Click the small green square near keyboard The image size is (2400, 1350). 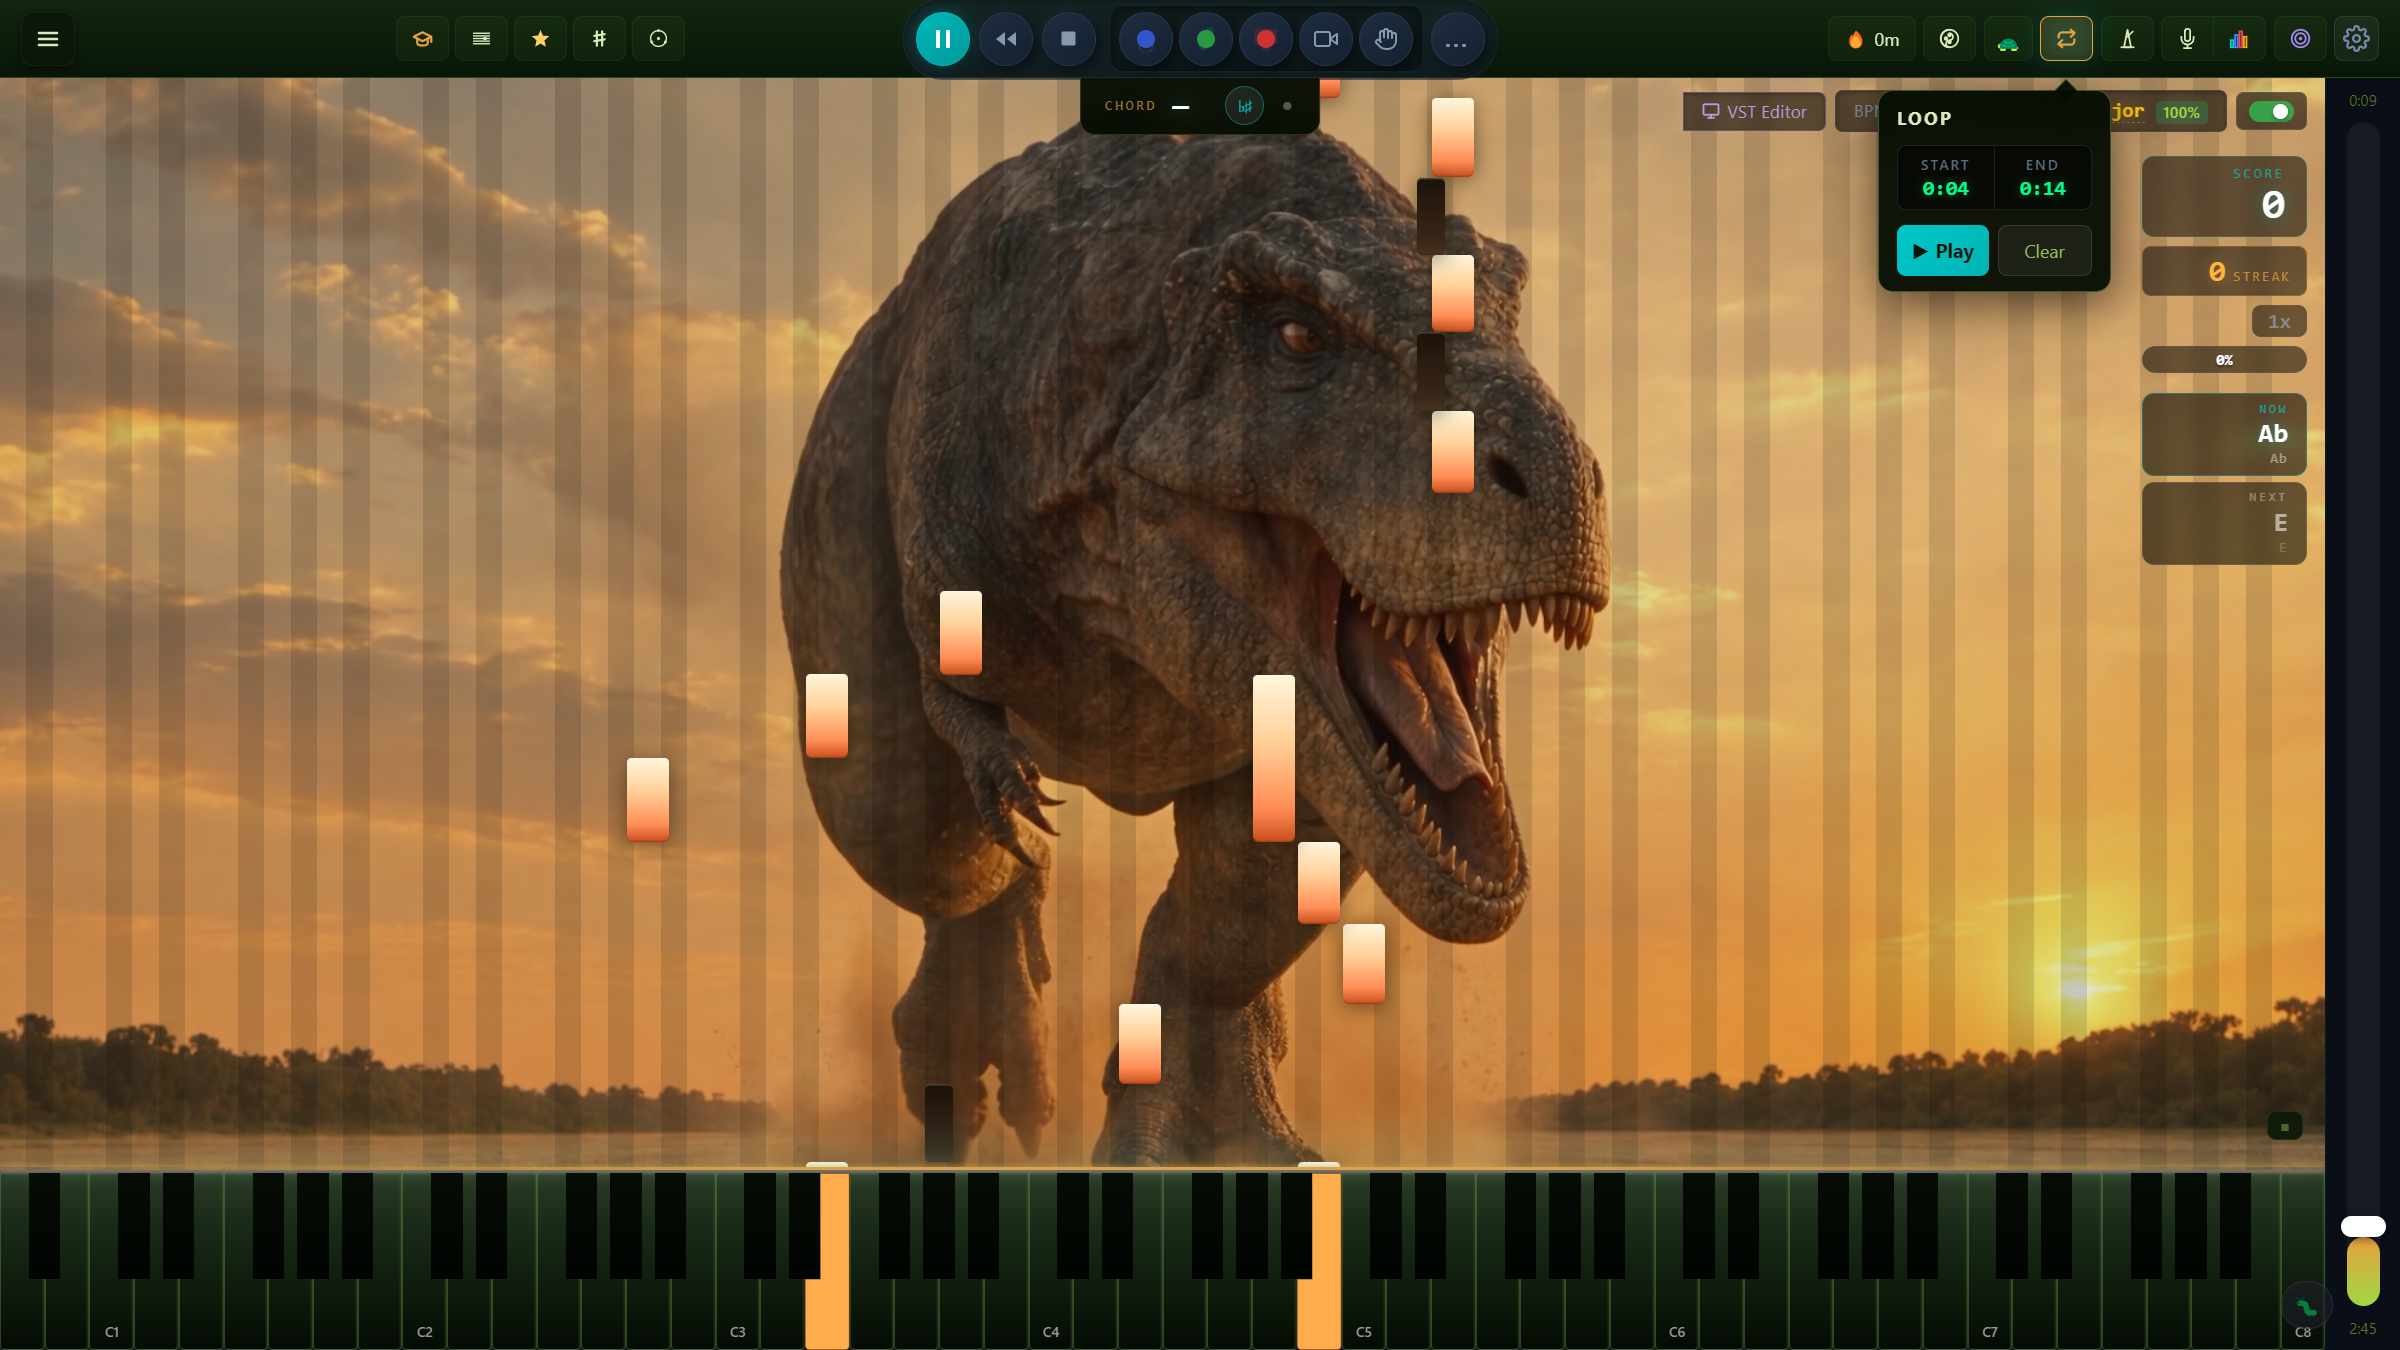(x=2285, y=1127)
